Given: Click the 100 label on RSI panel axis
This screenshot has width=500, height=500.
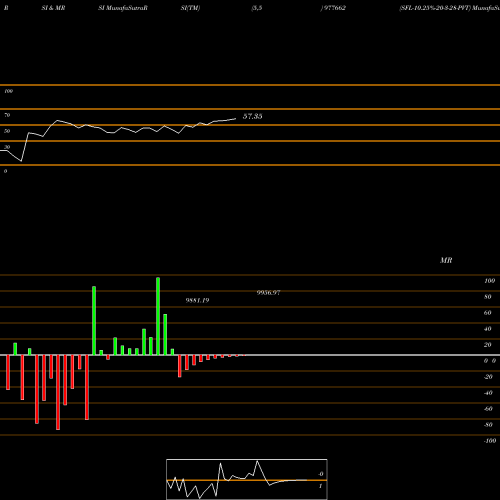Looking at the screenshot, I should pyautogui.click(x=8, y=91).
